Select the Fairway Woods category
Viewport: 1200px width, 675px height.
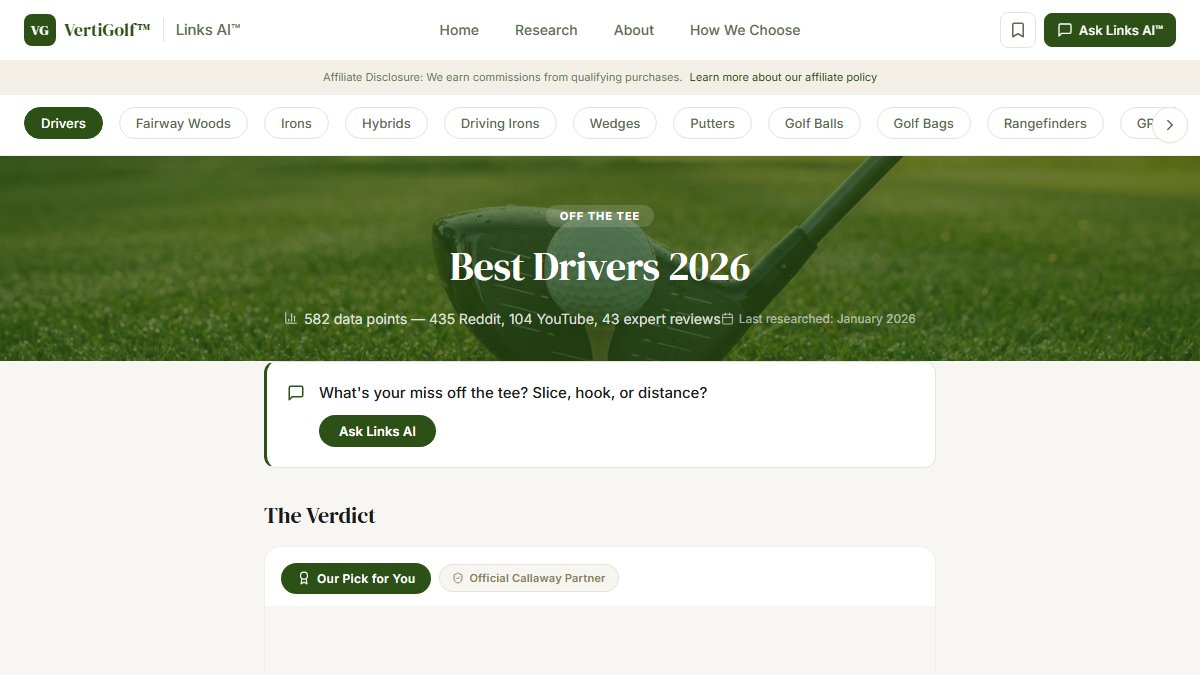[183, 123]
